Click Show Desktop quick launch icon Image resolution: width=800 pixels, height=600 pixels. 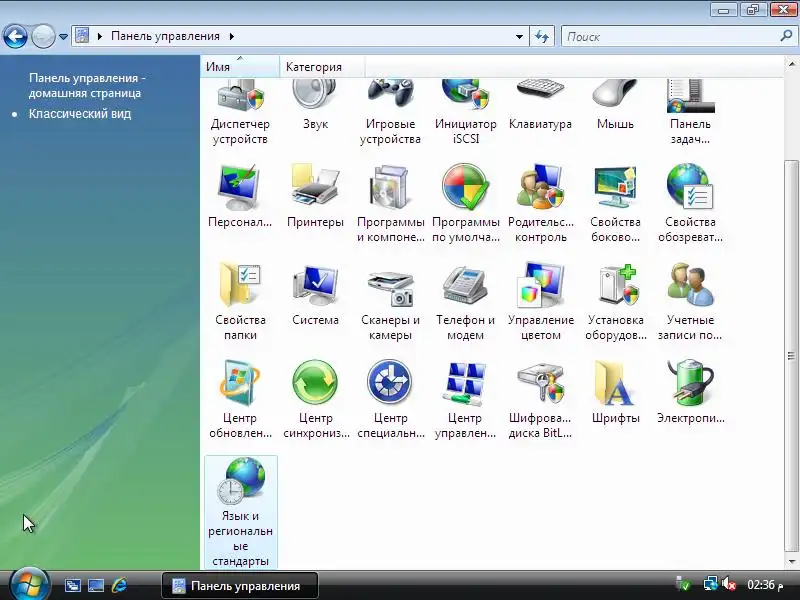click(x=95, y=585)
